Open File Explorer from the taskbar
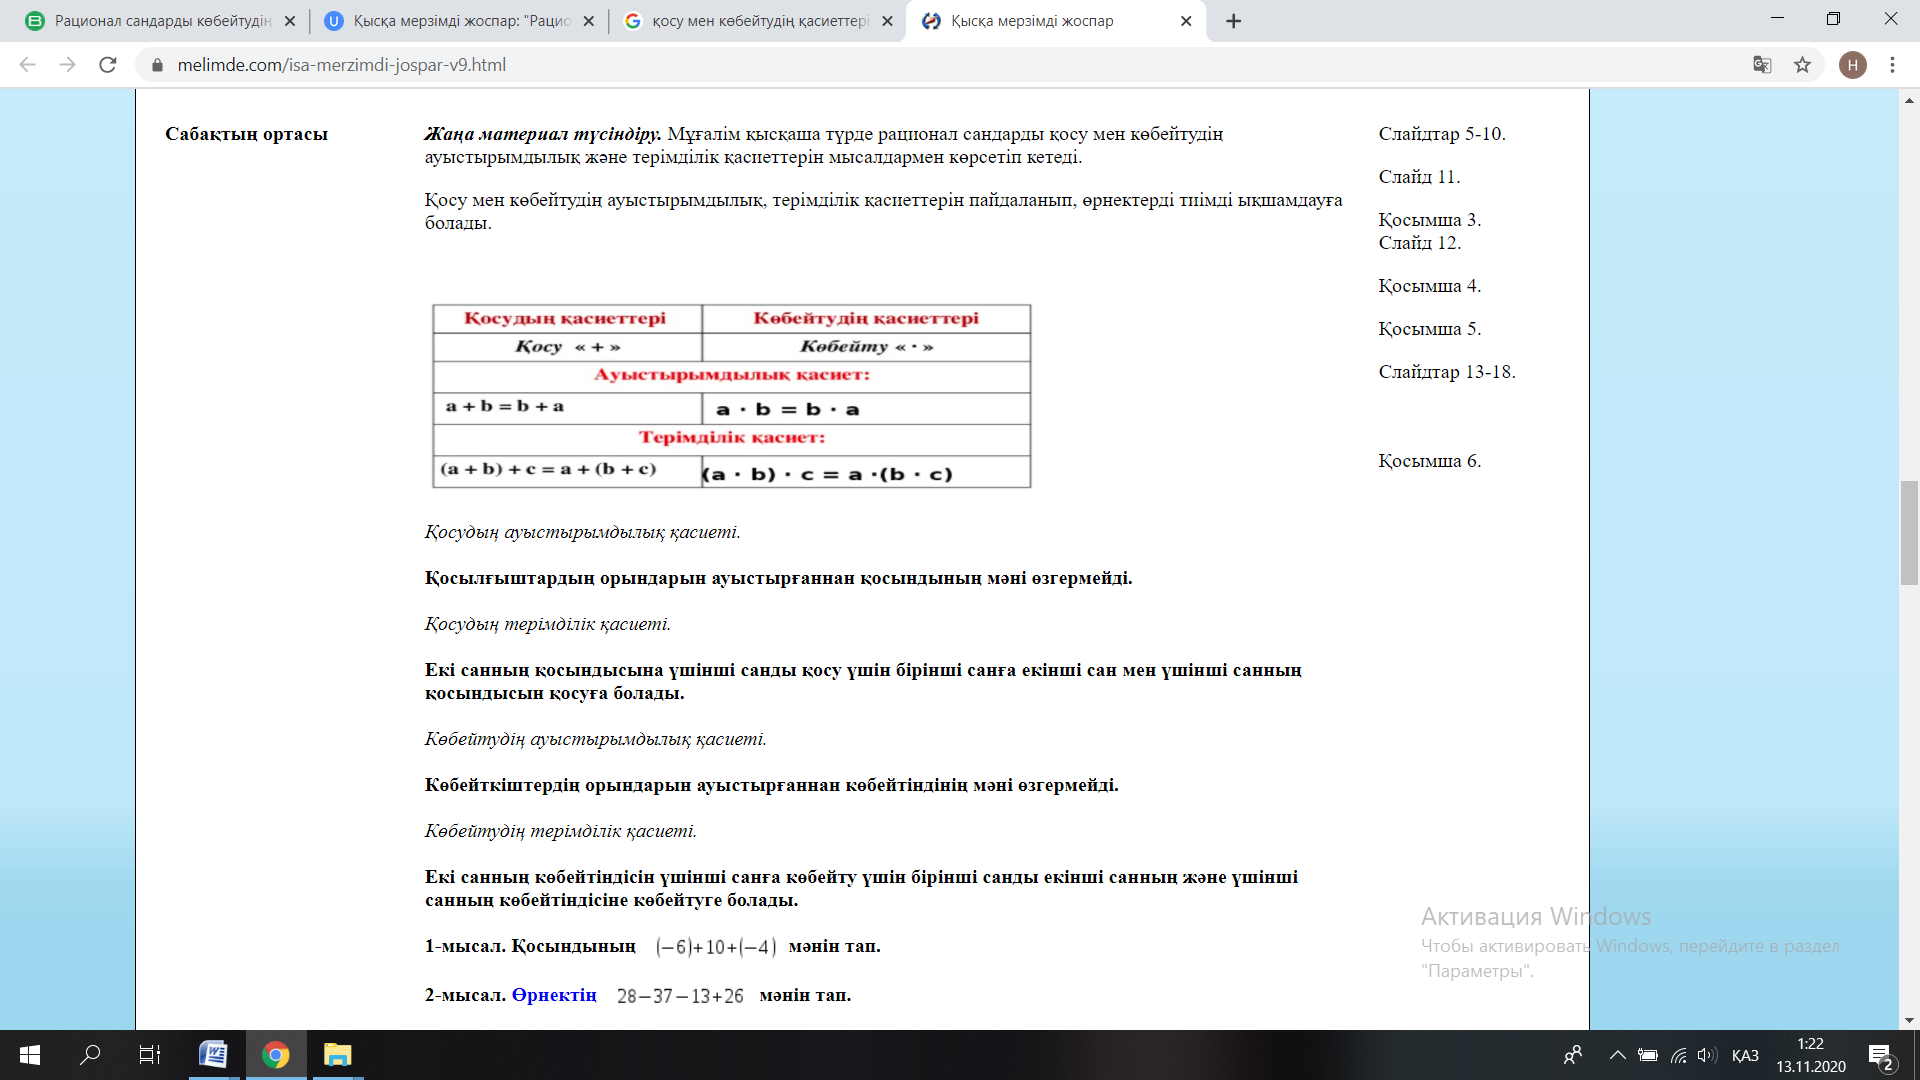The height and width of the screenshot is (1080, 1920). click(337, 1055)
